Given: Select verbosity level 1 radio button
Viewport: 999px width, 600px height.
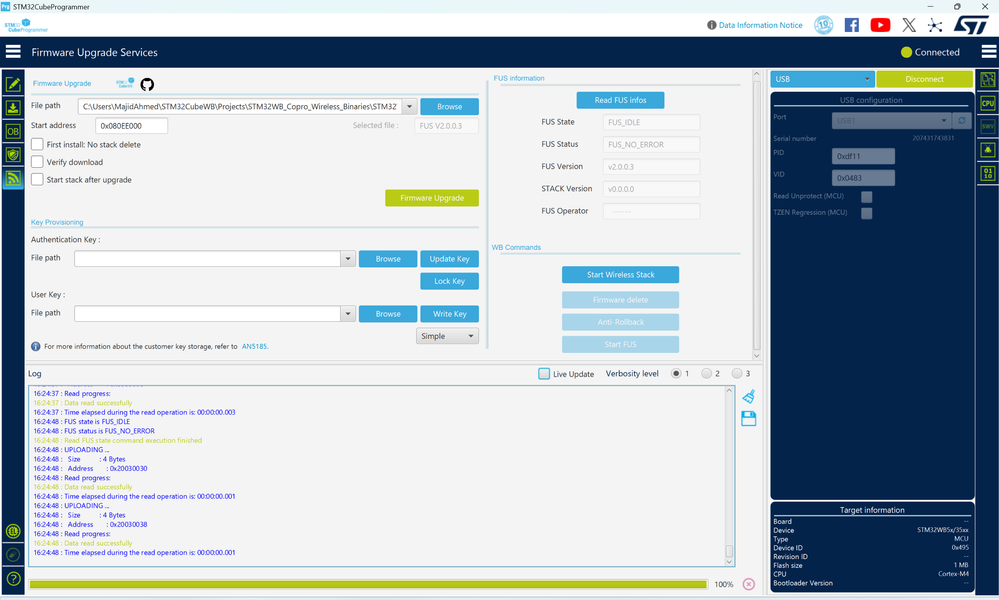Looking at the screenshot, I should tap(676, 374).
